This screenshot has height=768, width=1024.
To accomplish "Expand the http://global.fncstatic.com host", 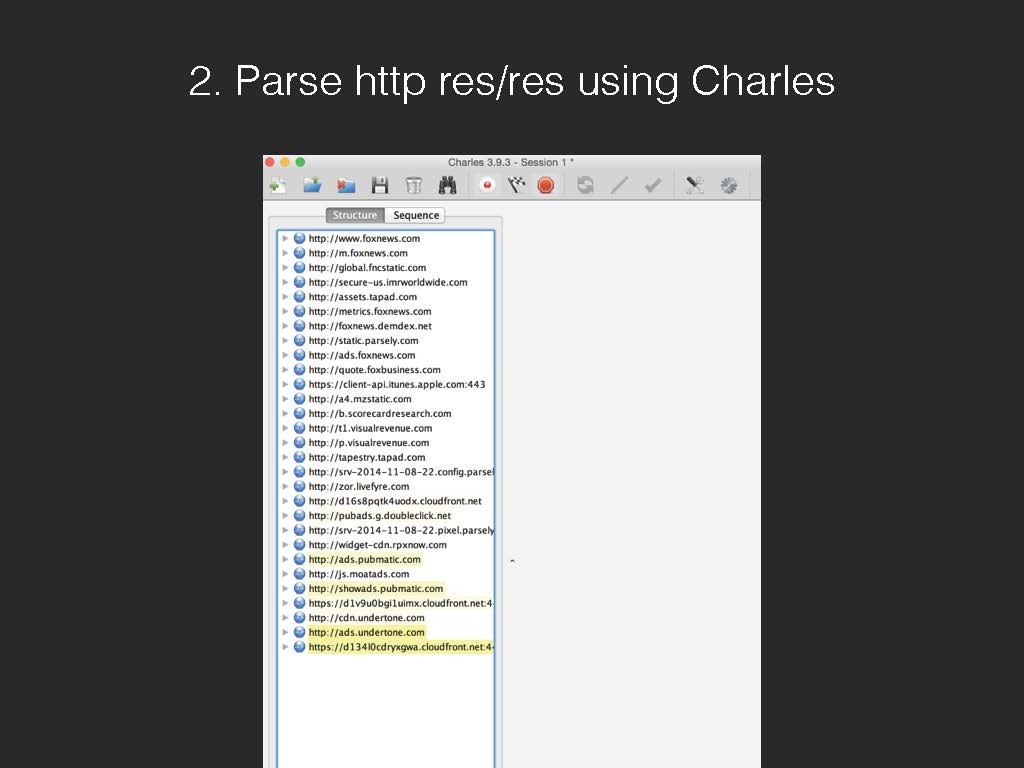I will (x=285, y=268).
